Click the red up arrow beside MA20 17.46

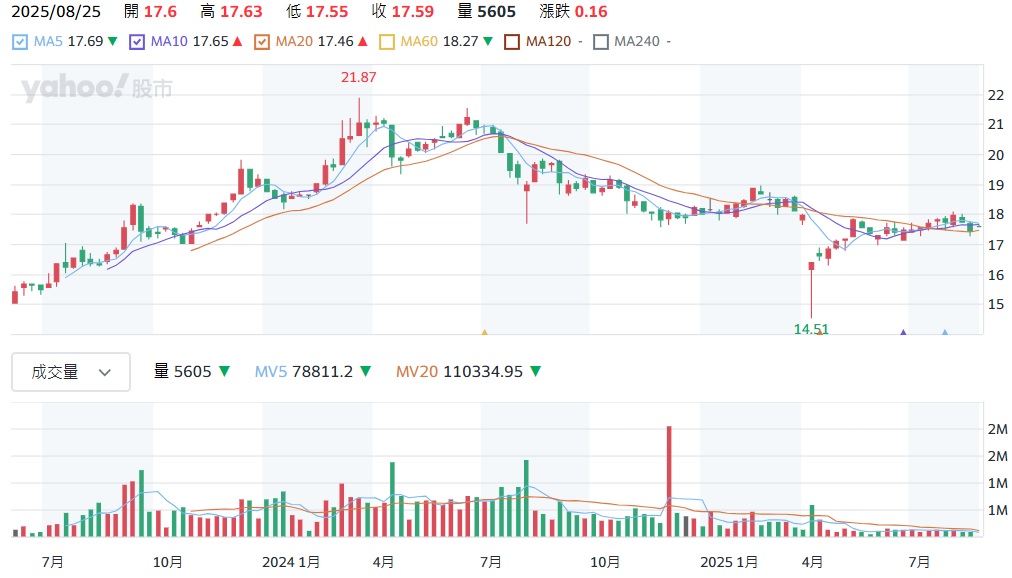pos(362,41)
